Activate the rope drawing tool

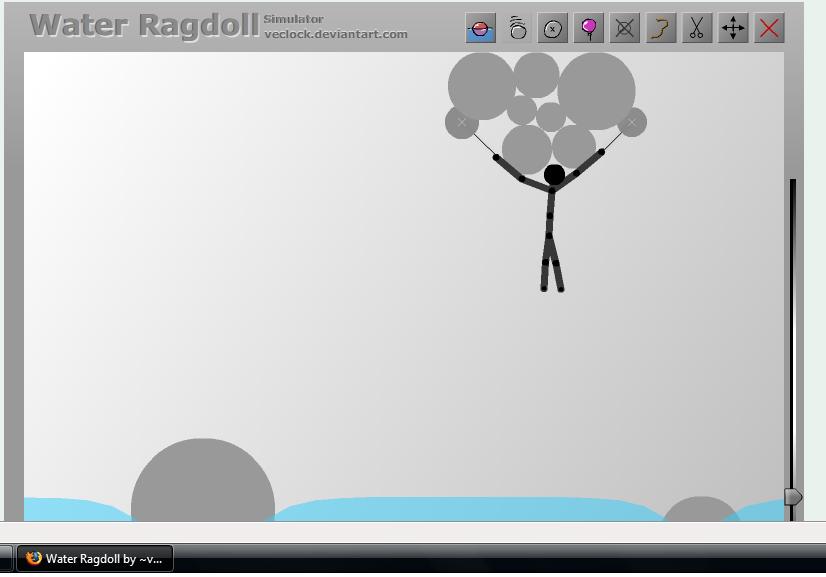(x=661, y=28)
